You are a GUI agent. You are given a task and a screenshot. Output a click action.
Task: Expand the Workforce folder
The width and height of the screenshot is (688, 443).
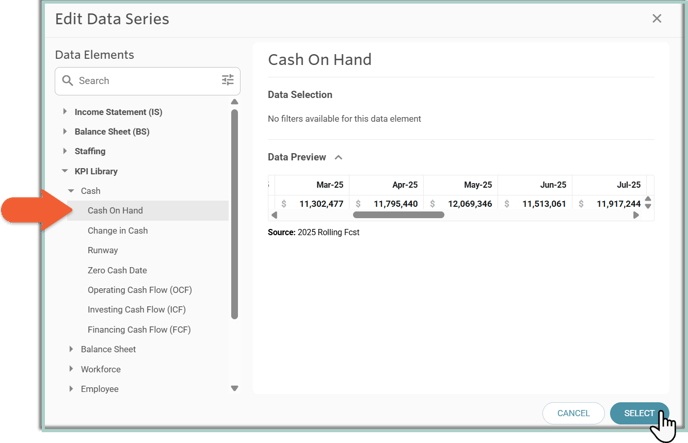(71, 369)
